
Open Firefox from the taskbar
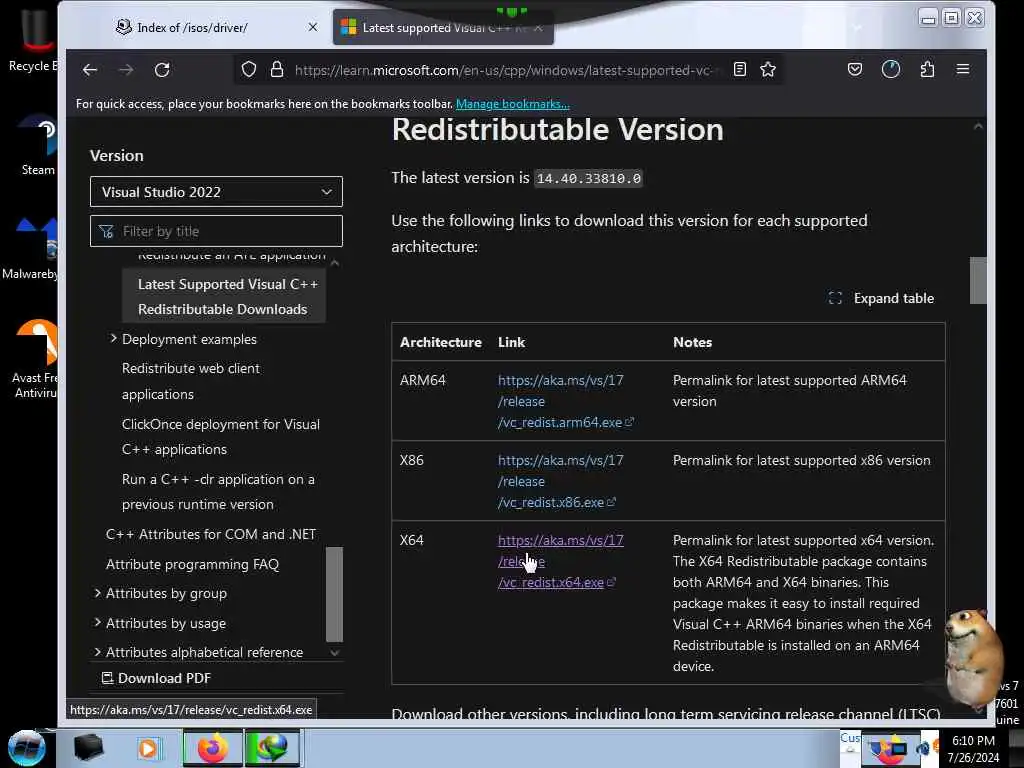tap(212, 748)
